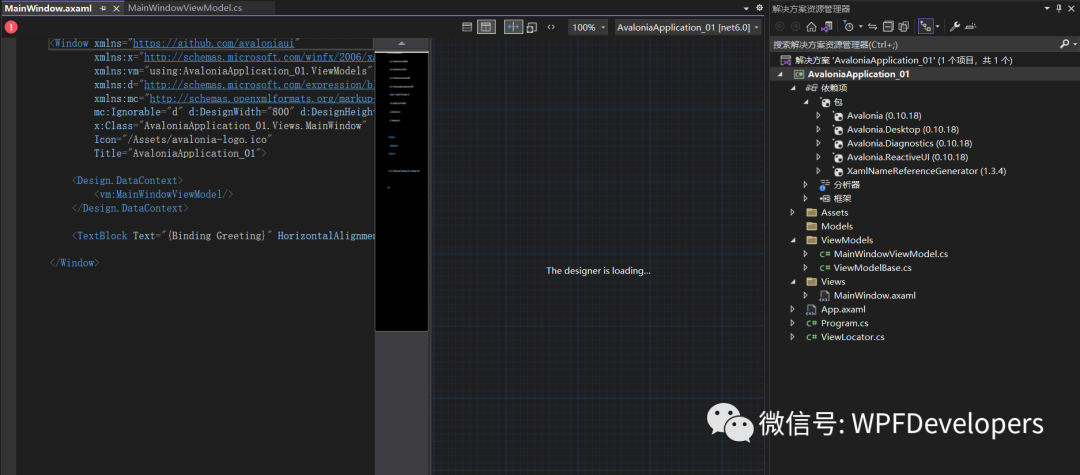
Task: Open the file nesting dropdown arrow
Action: coord(937,26)
